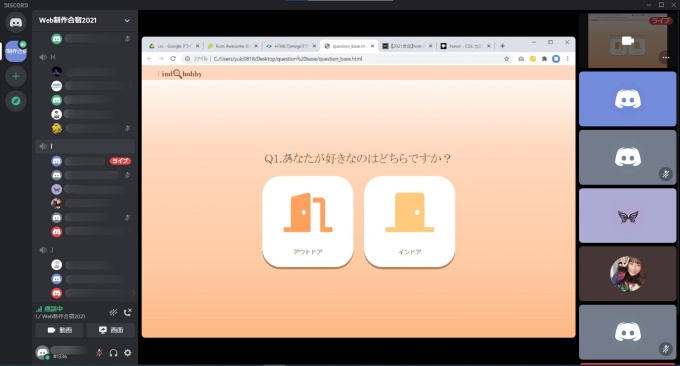
Task: Click Chrome forward arrow in shared window
Action: coord(161,59)
